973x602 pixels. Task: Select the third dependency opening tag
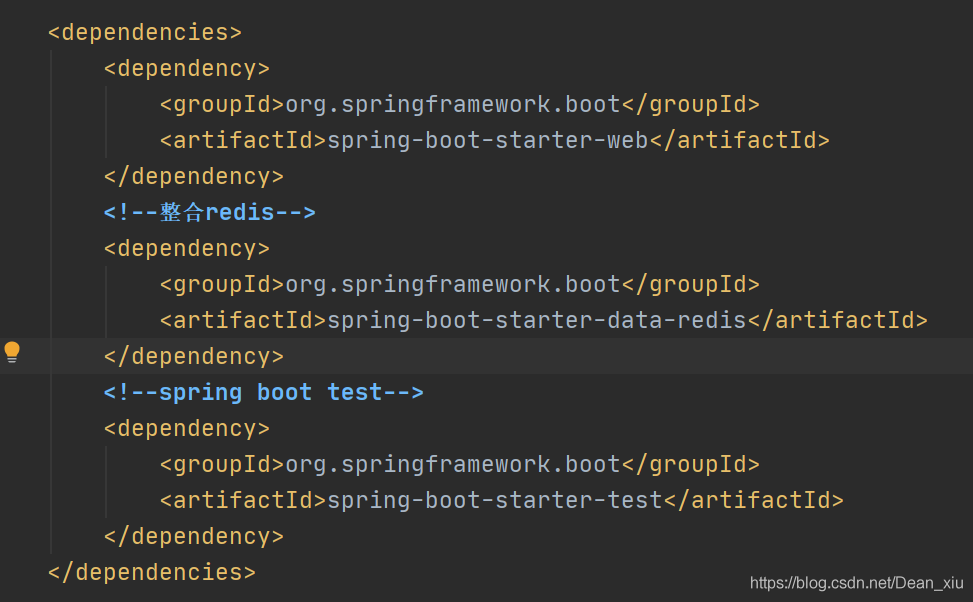point(186,427)
